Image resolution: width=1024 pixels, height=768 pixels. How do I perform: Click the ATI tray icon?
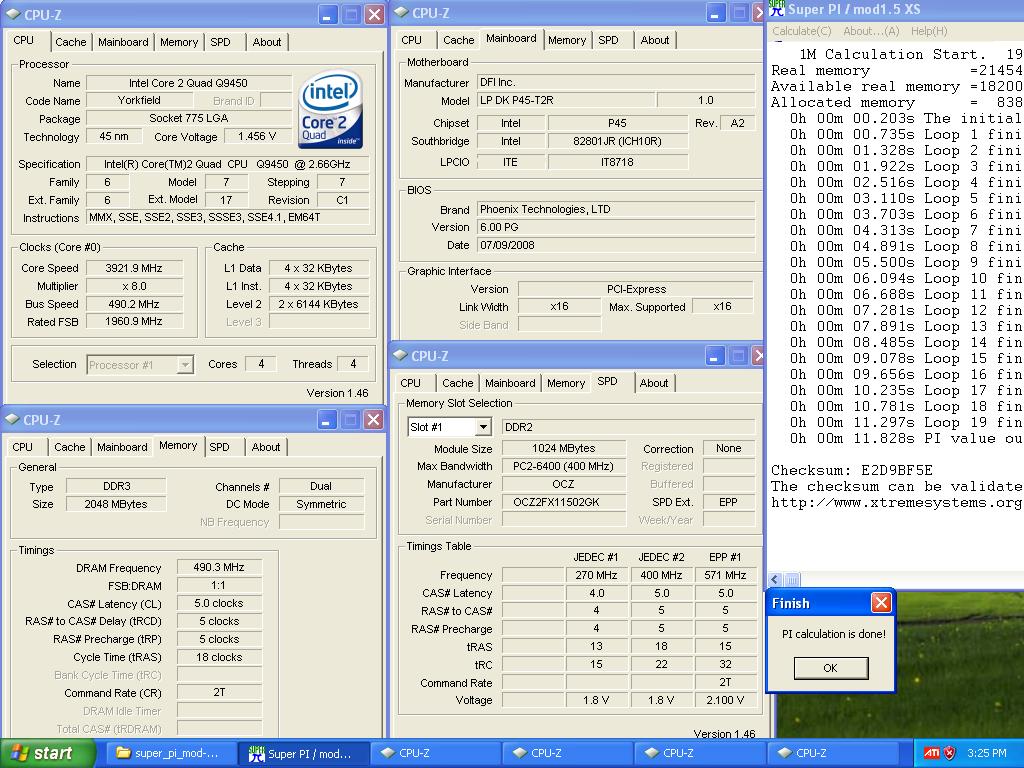[x=931, y=753]
